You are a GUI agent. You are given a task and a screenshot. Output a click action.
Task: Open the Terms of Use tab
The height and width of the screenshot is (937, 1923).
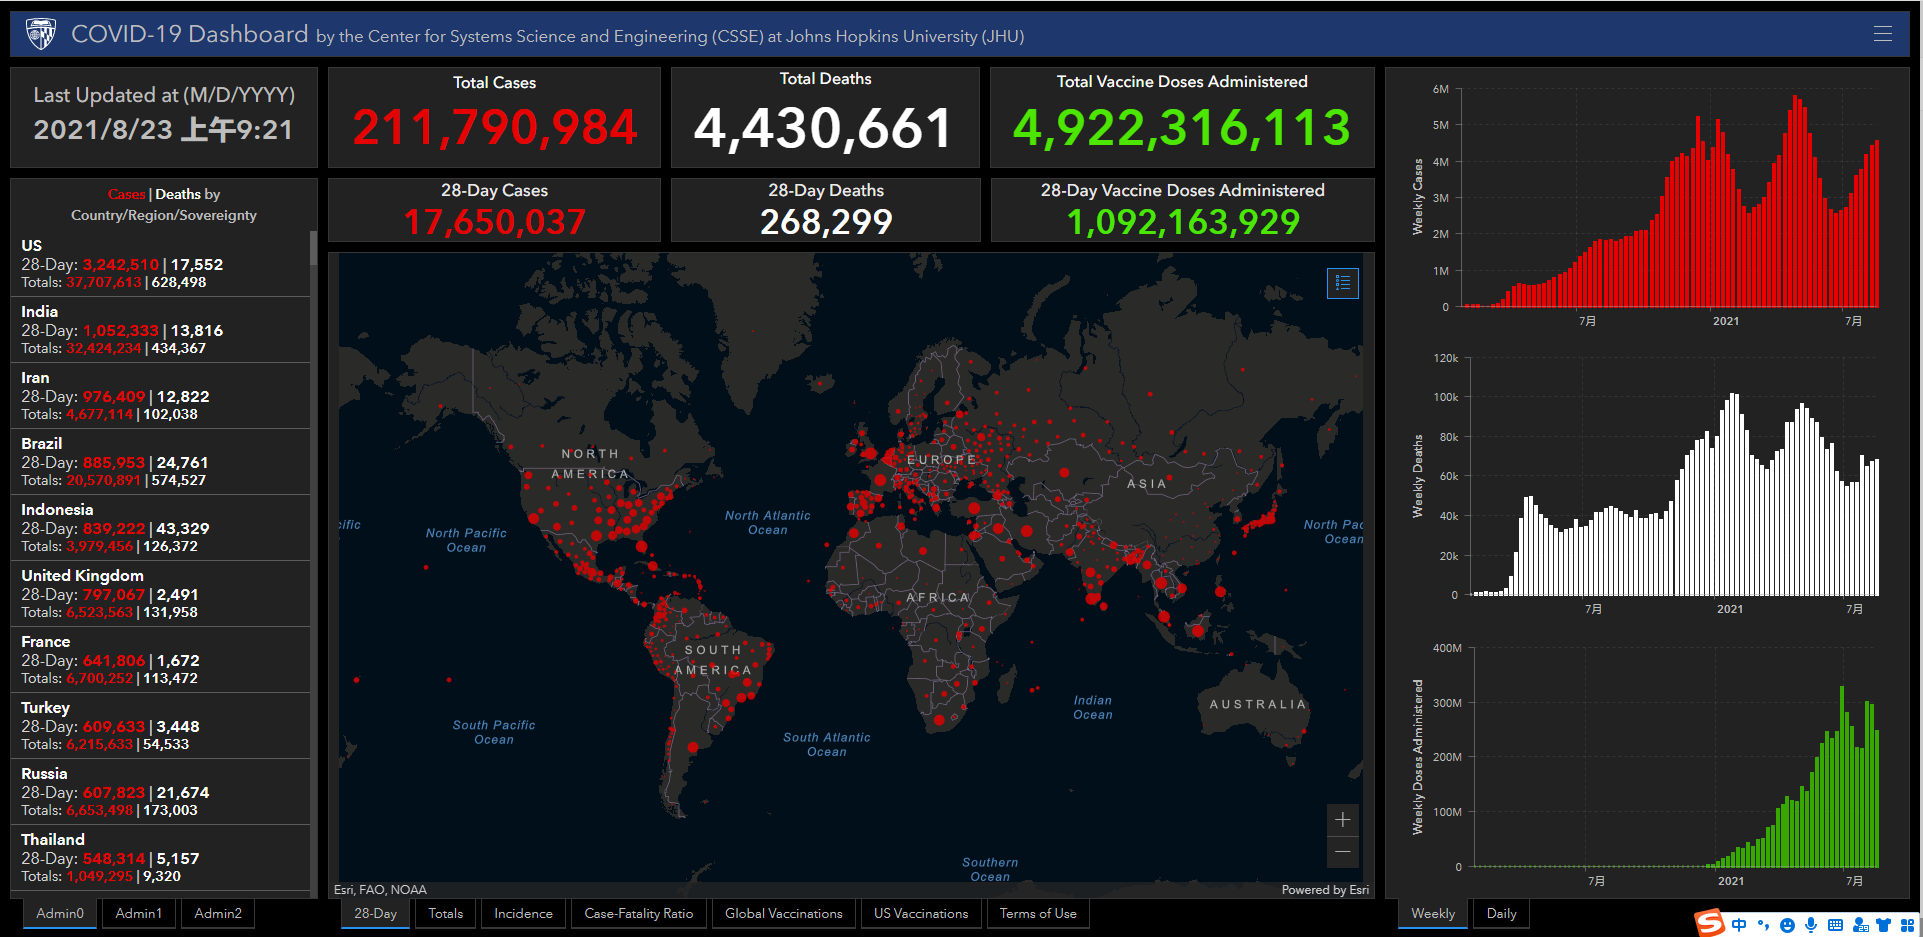(1037, 913)
